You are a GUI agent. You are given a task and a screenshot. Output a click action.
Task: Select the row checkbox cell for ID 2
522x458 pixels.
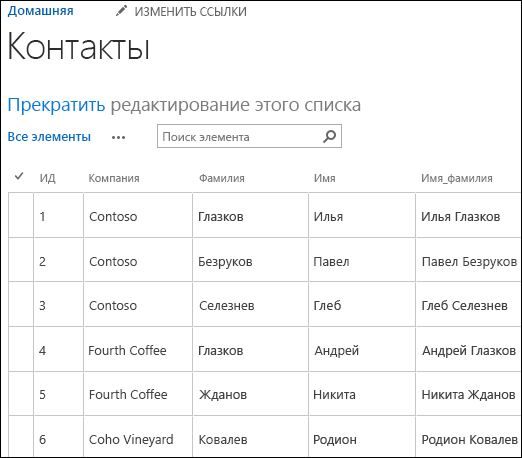[21, 260]
